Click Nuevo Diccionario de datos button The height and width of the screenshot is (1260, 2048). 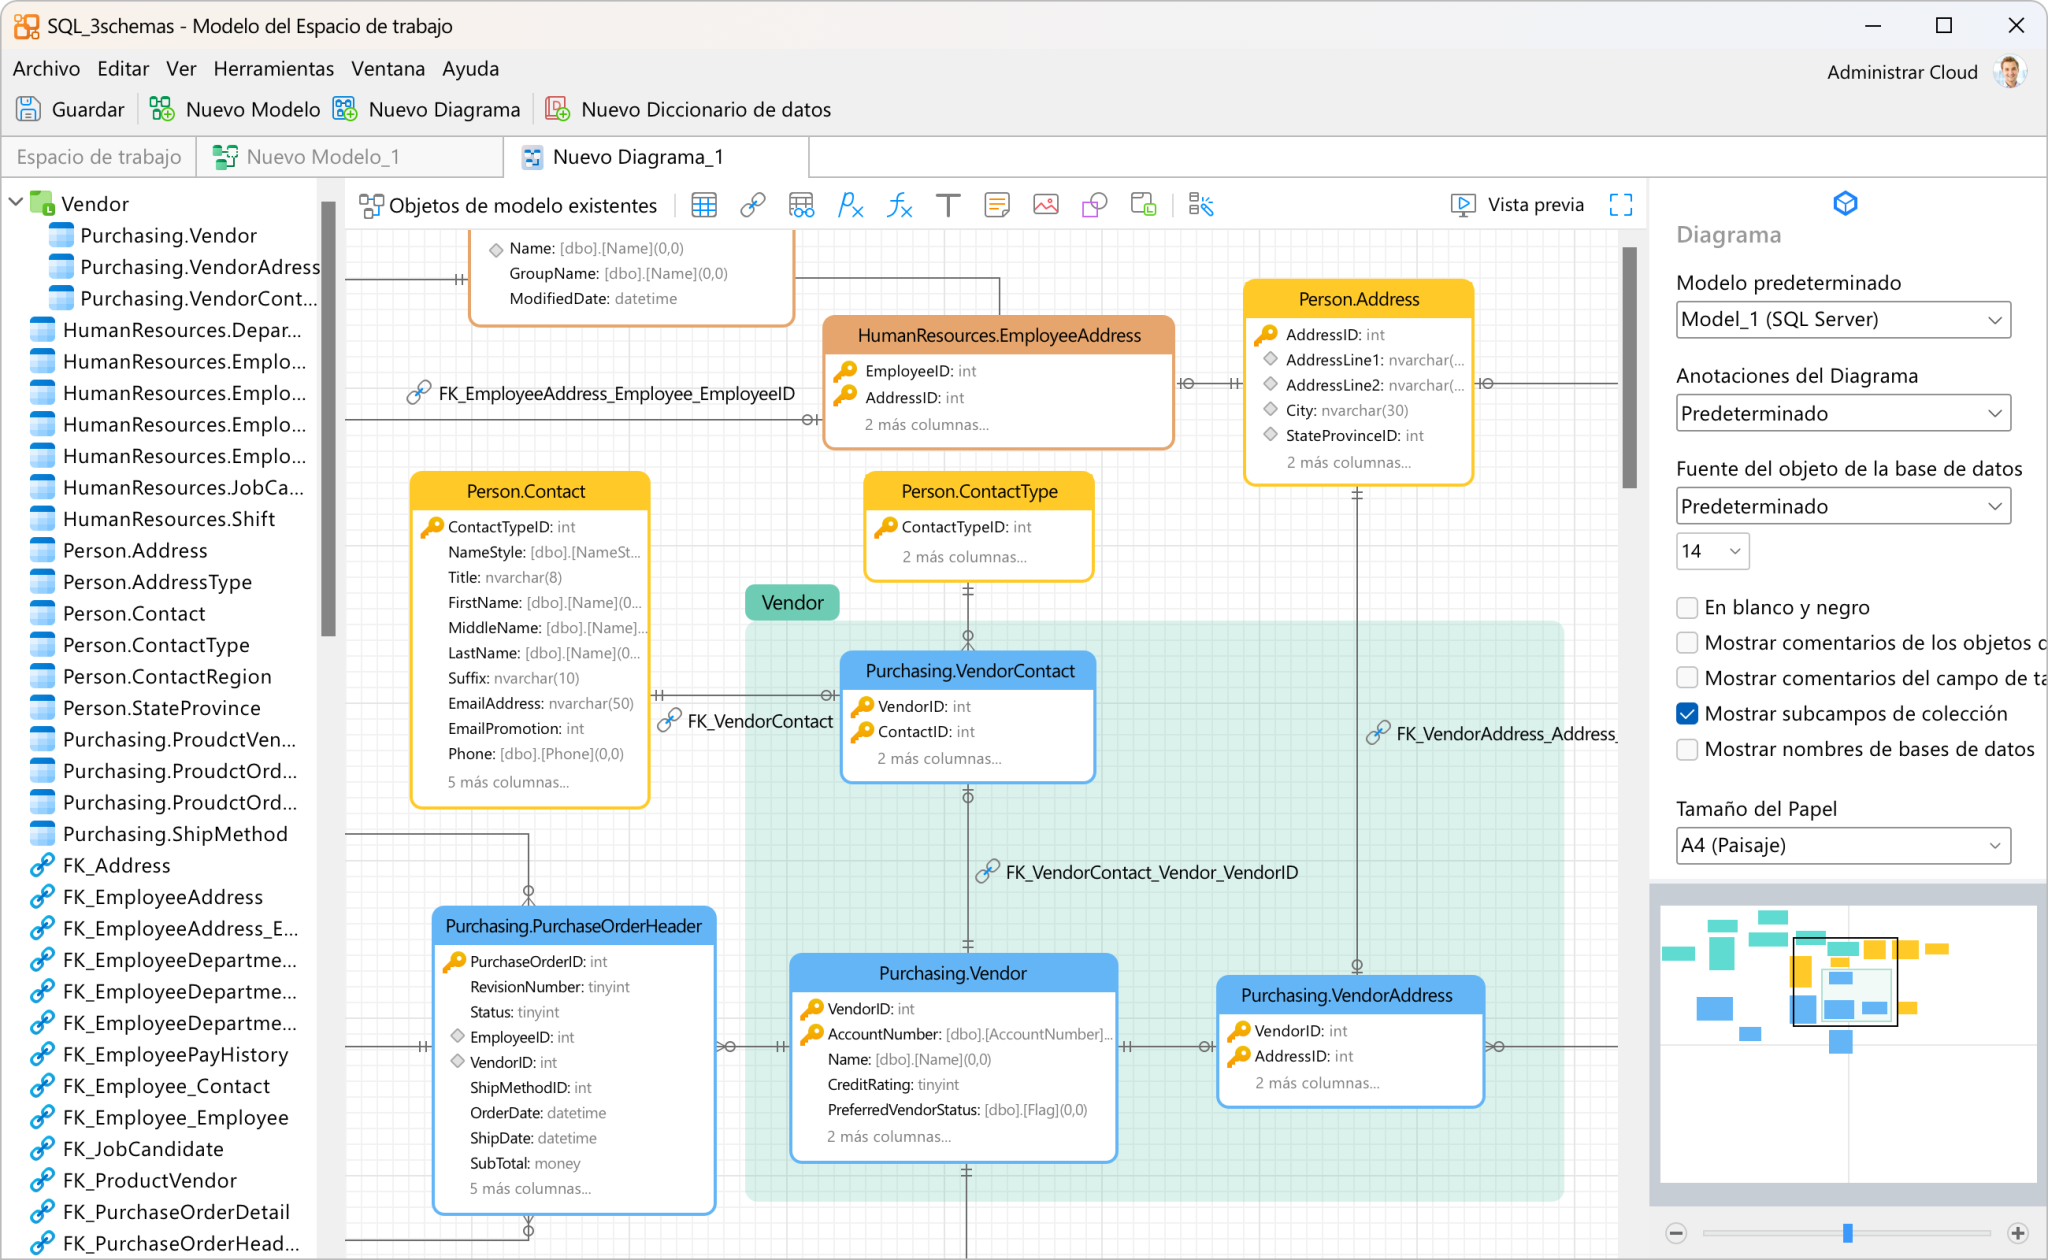pyautogui.click(x=688, y=110)
